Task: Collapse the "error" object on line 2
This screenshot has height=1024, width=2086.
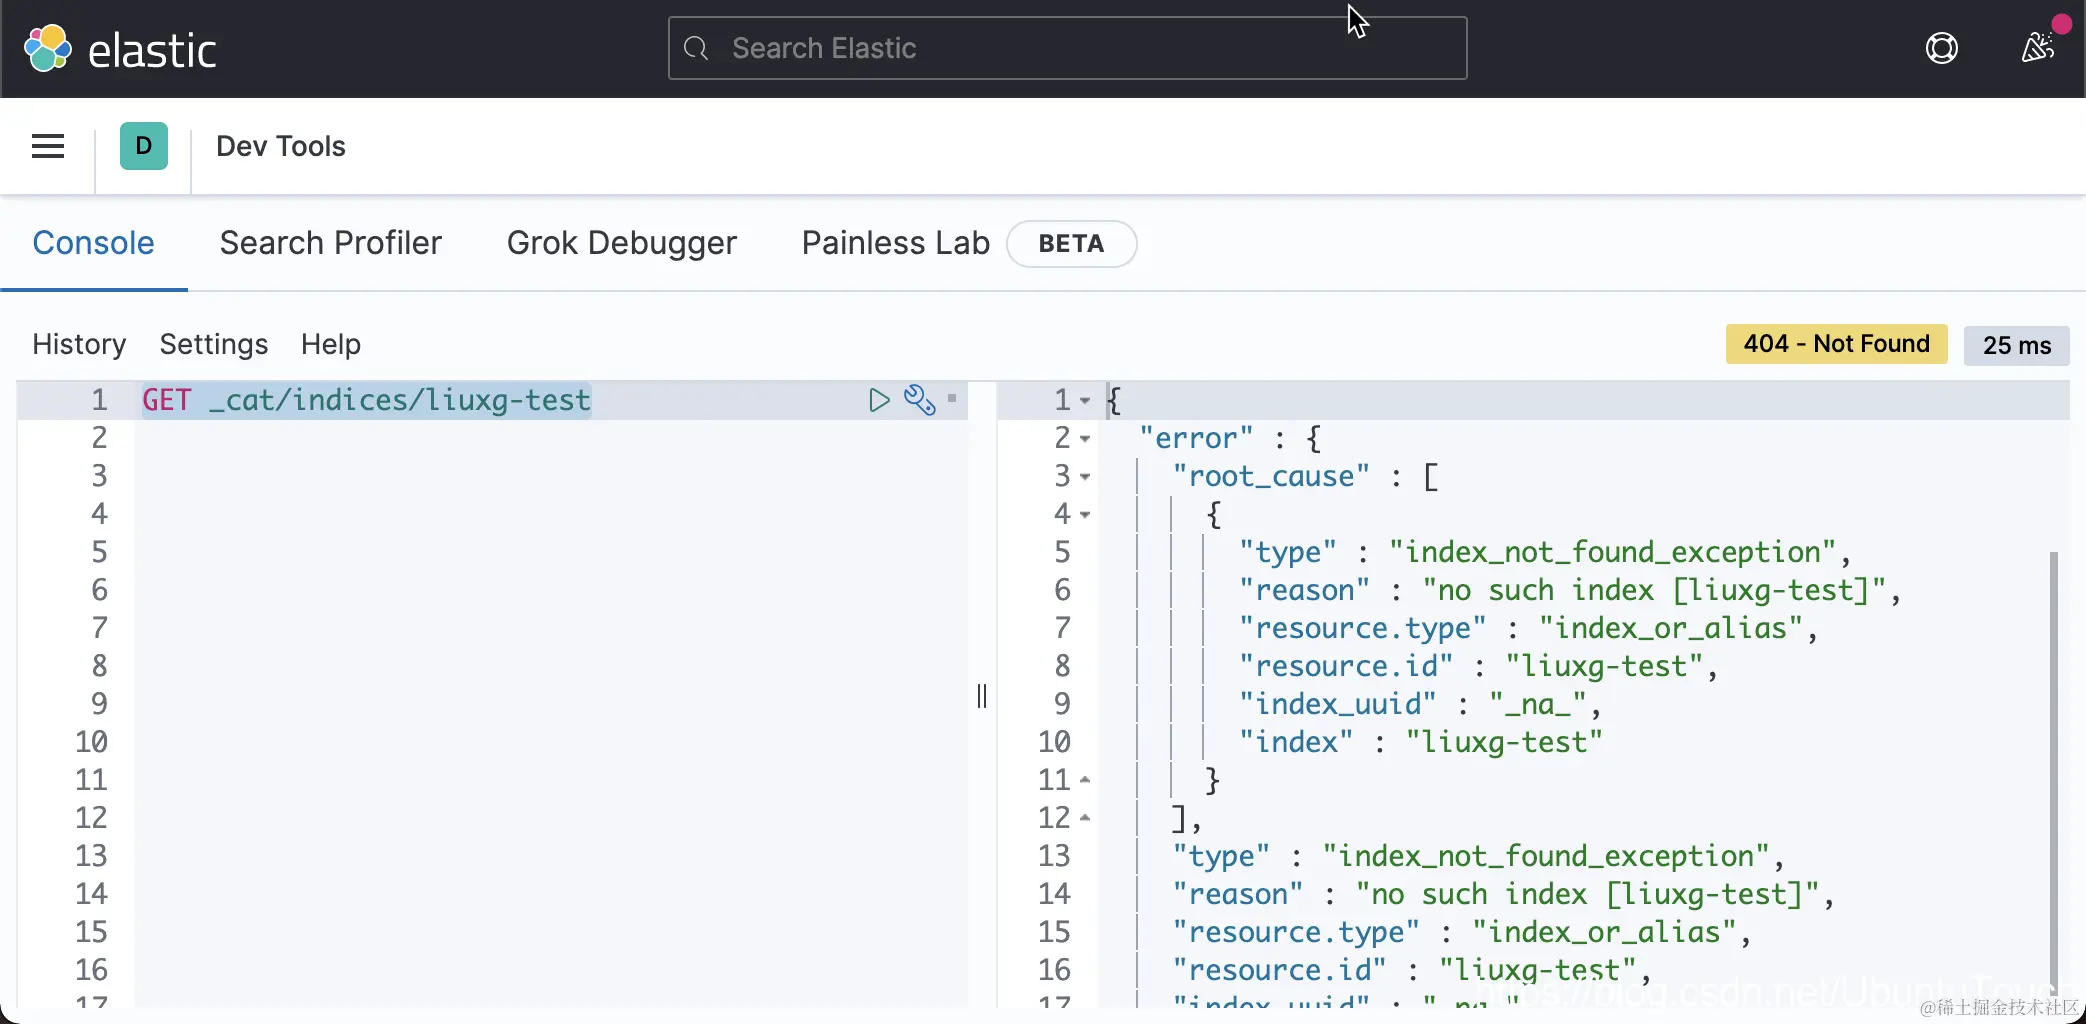Action: [1085, 439]
